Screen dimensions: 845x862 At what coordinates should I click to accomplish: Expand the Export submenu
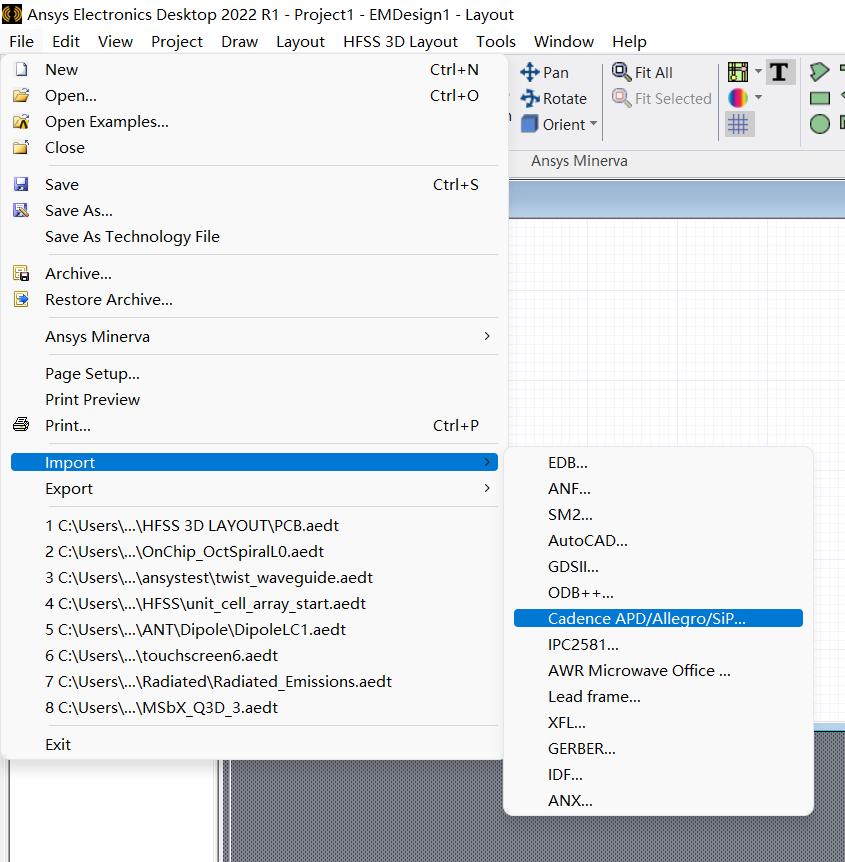[69, 488]
